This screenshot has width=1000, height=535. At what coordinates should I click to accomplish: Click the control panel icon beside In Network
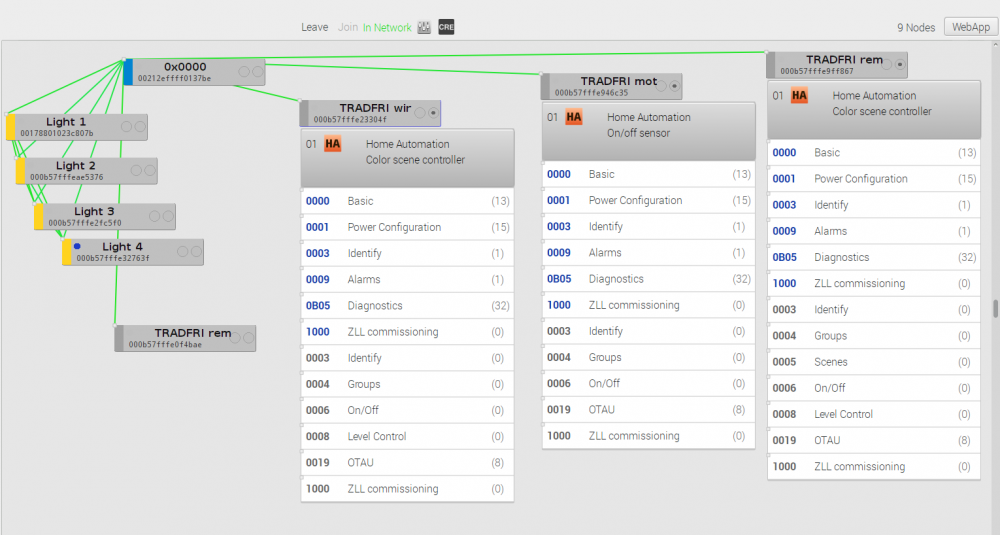coord(424,27)
